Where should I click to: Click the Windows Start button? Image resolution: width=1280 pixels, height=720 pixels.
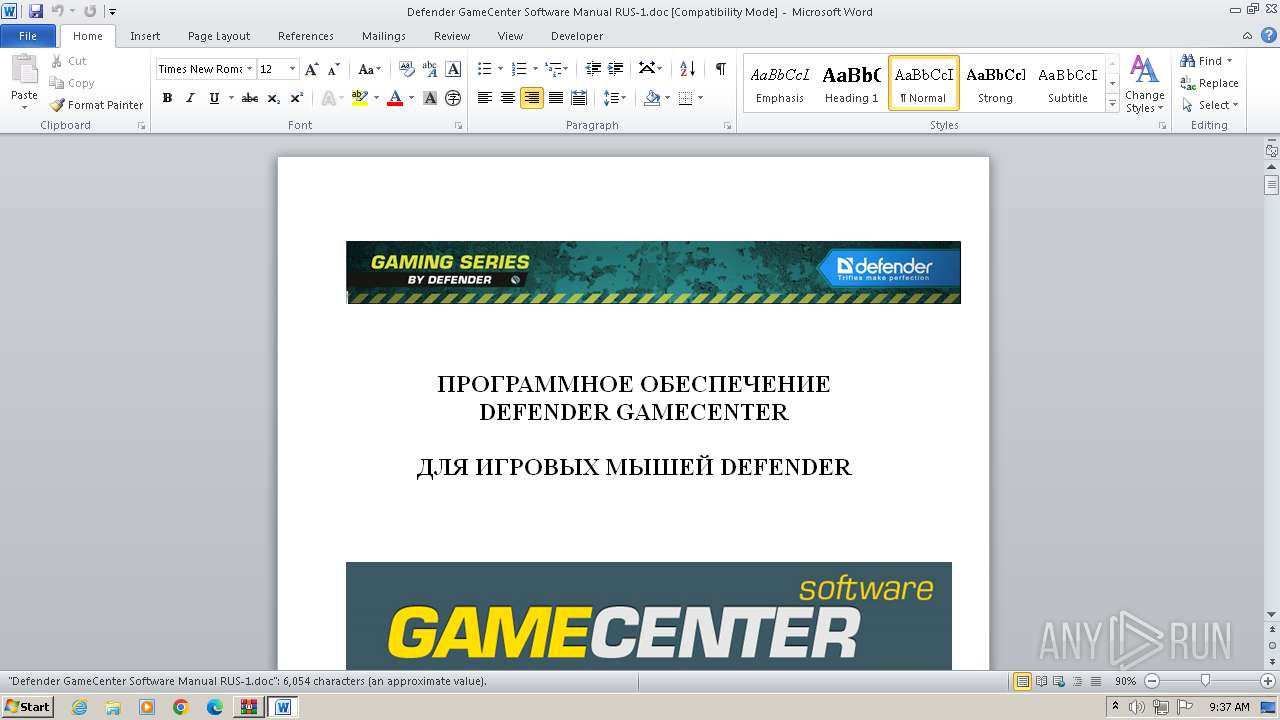27,707
